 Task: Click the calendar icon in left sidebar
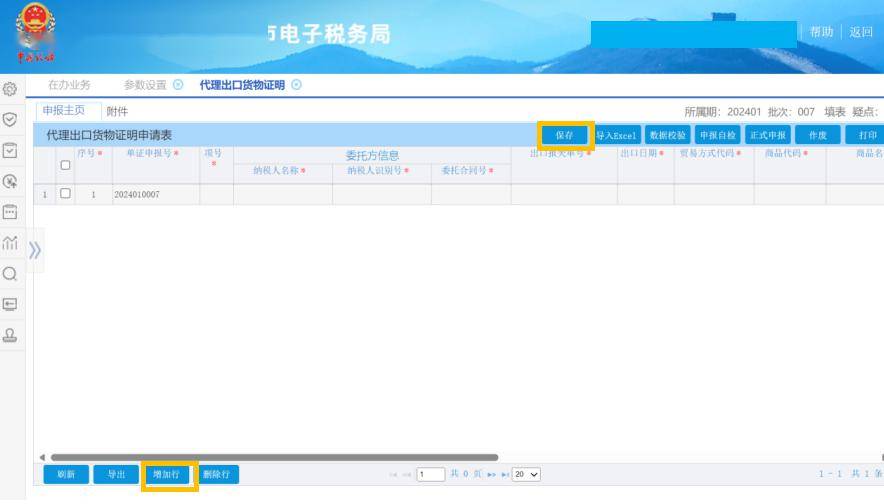coord(10,212)
